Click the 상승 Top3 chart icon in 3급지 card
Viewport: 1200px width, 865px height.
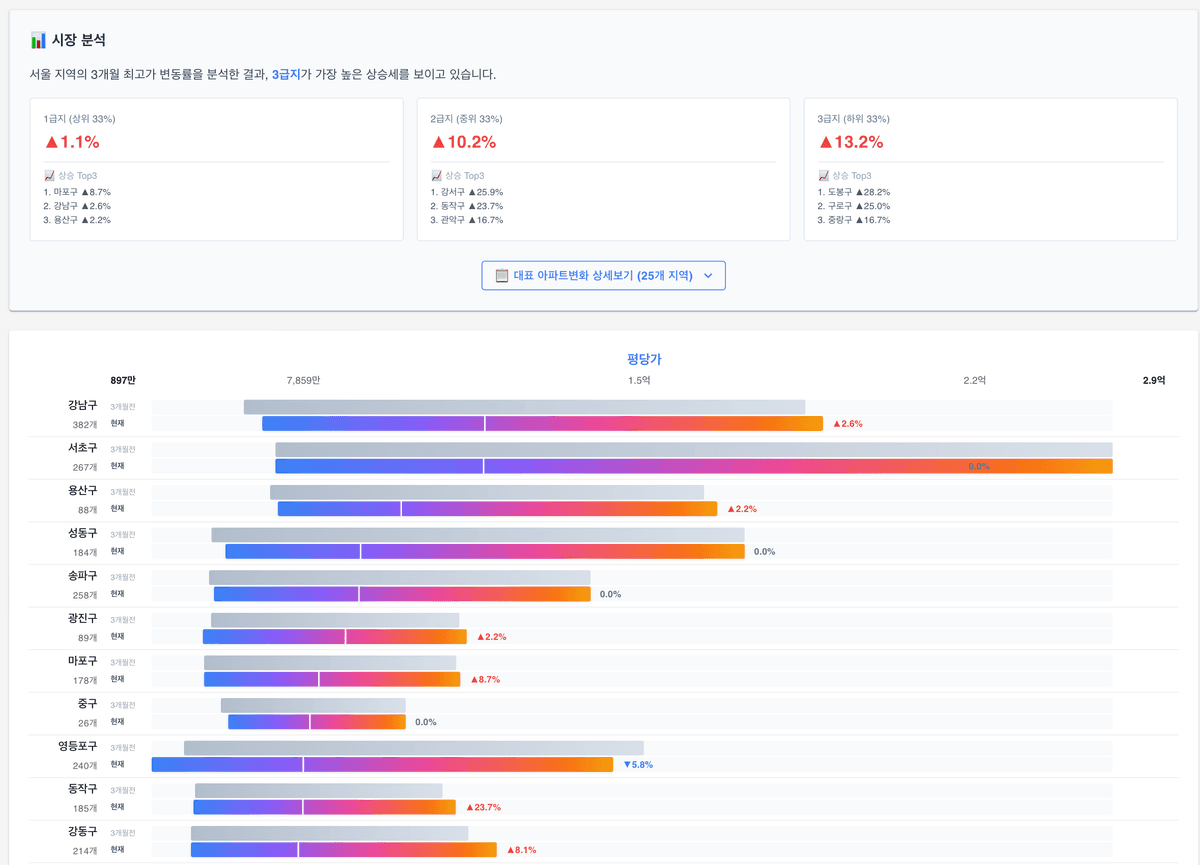823,176
